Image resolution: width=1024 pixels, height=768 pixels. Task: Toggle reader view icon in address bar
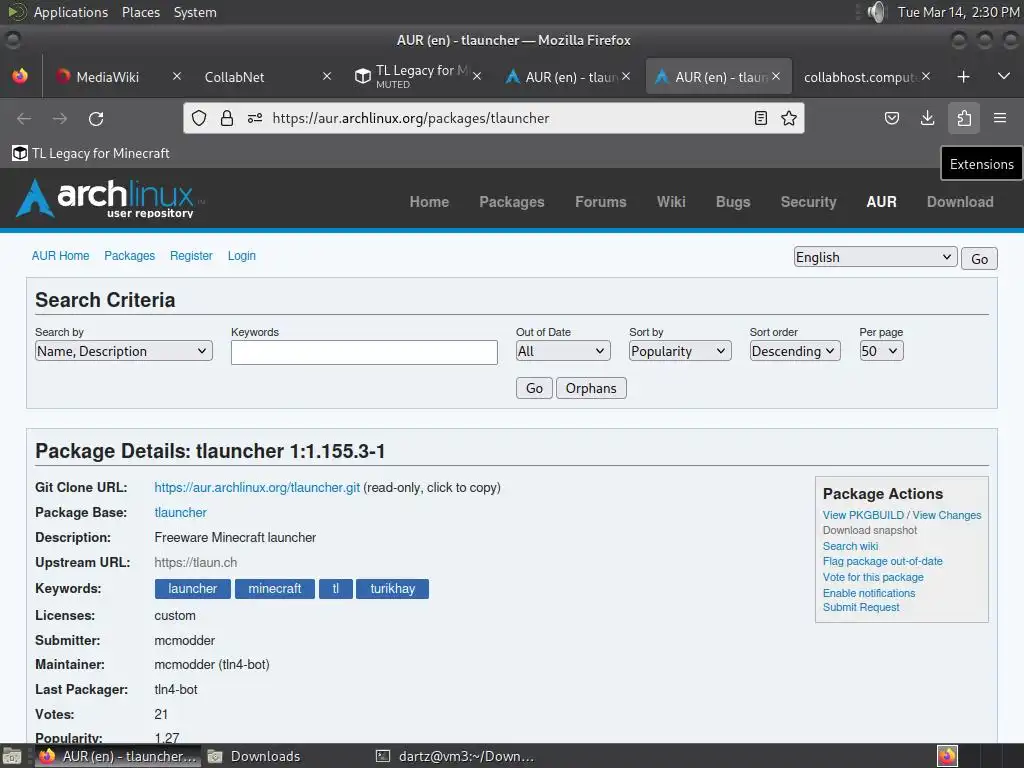[x=761, y=118]
